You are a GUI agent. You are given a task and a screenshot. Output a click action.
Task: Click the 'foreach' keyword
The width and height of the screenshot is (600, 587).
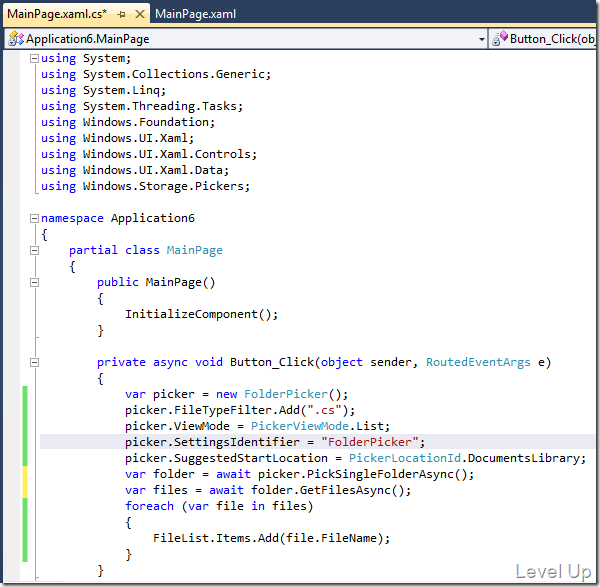(149, 506)
